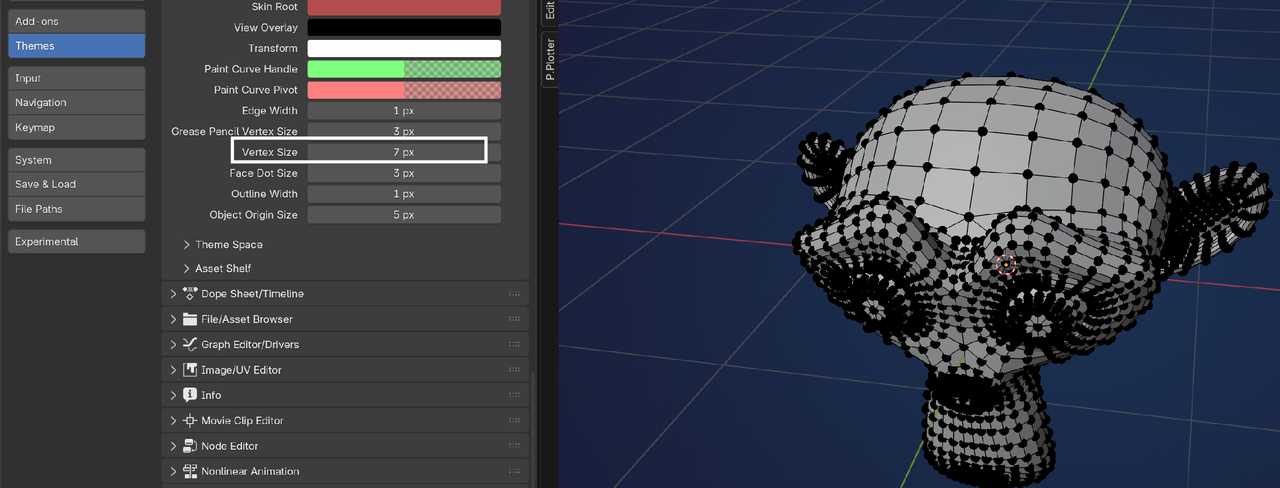Open the Experimental preferences section
The width and height of the screenshot is (1280, 488).
pyautogui.click(x=77, y=242)
